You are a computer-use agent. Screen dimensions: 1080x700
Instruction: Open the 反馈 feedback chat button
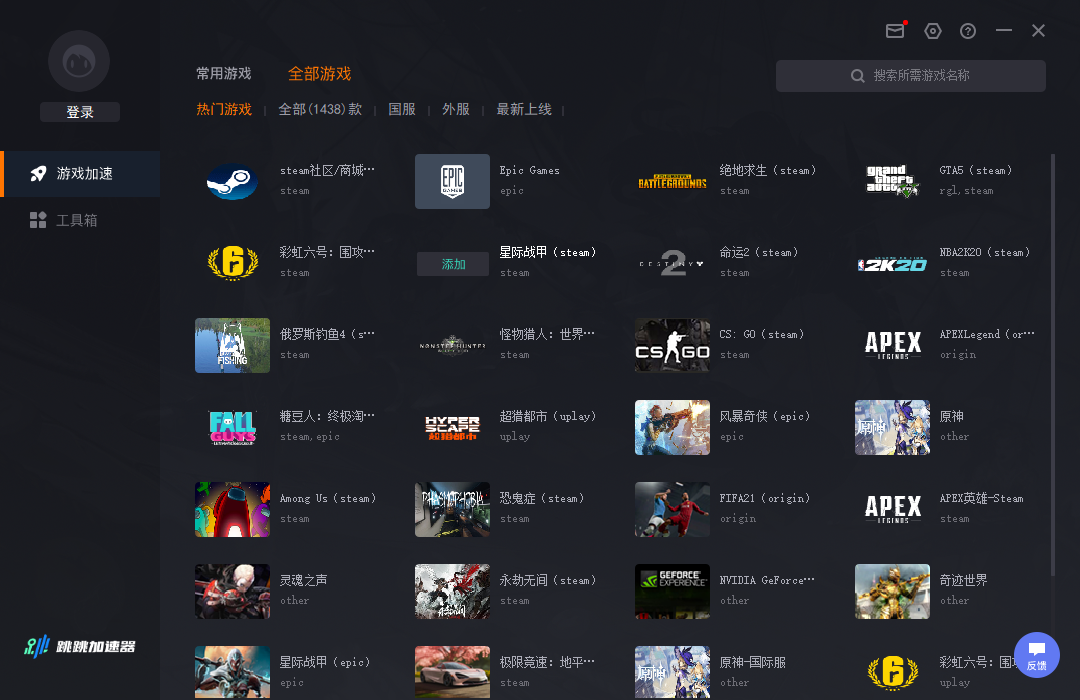[x=1037, y=655]
